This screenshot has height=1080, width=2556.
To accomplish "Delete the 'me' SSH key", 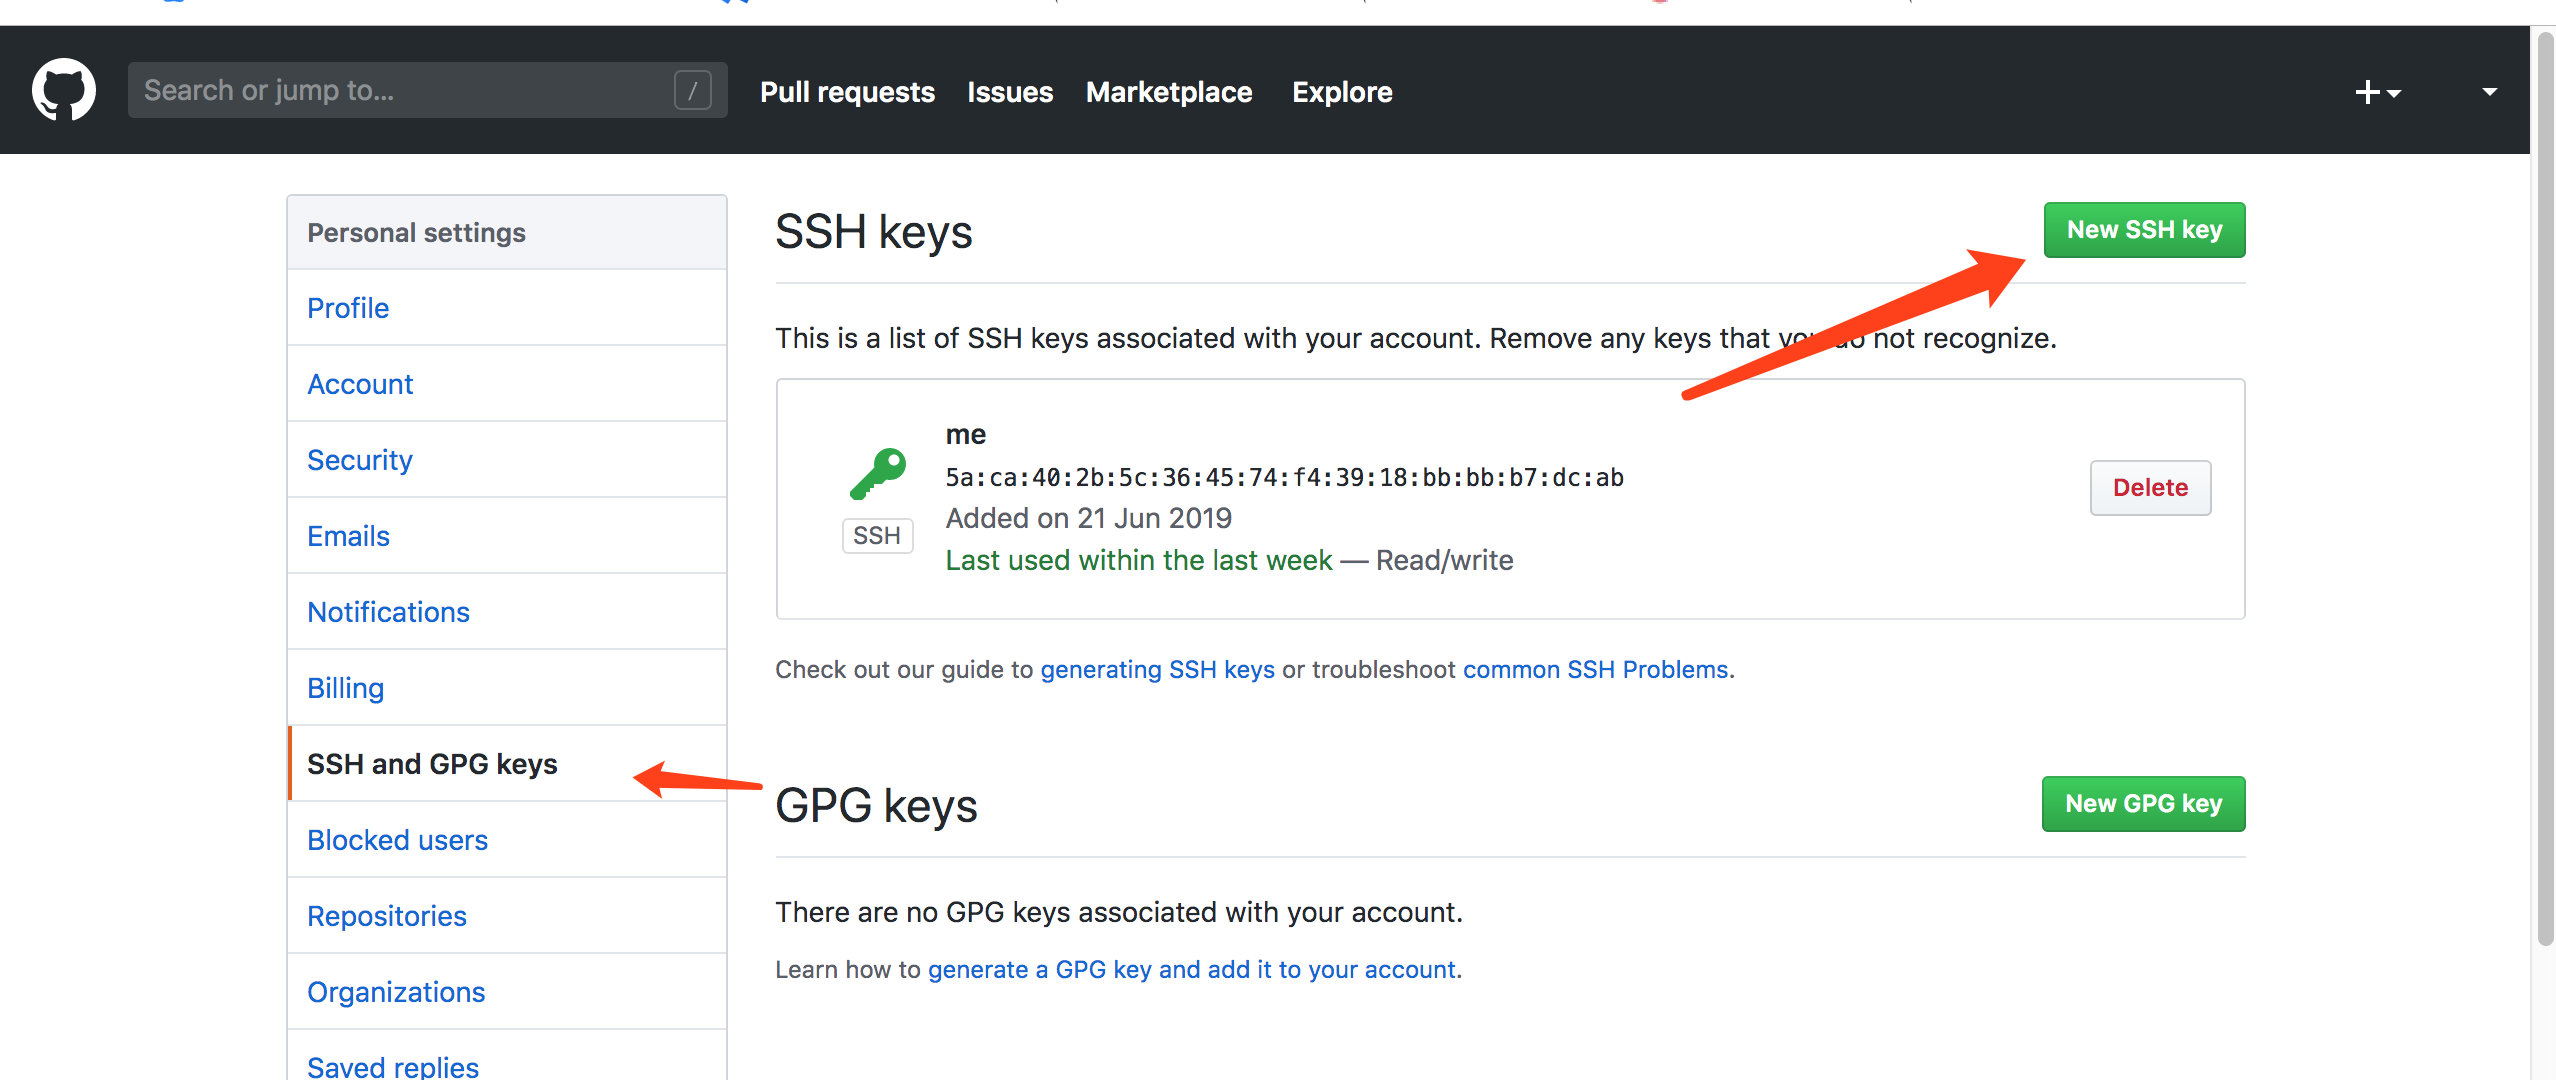I will coord(2150,488).
